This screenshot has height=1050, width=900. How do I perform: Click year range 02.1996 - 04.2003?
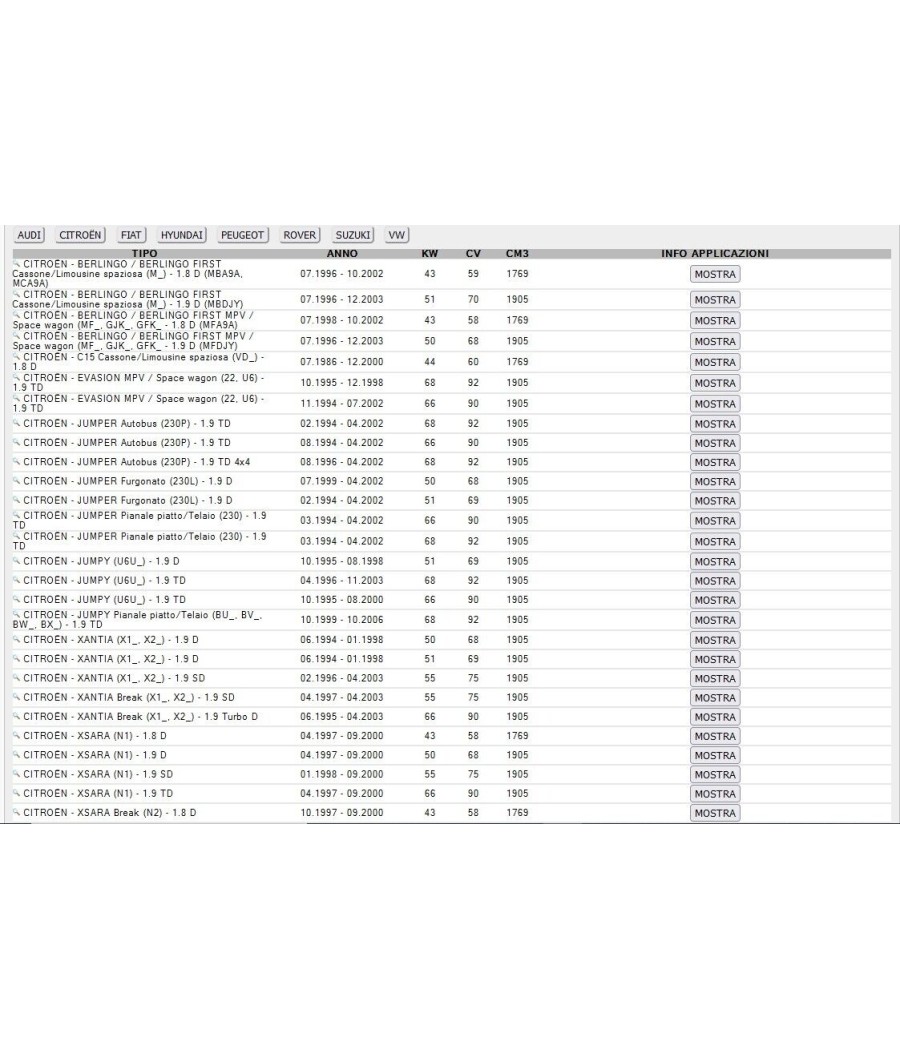pyautogui.click(x=342, y=678)
